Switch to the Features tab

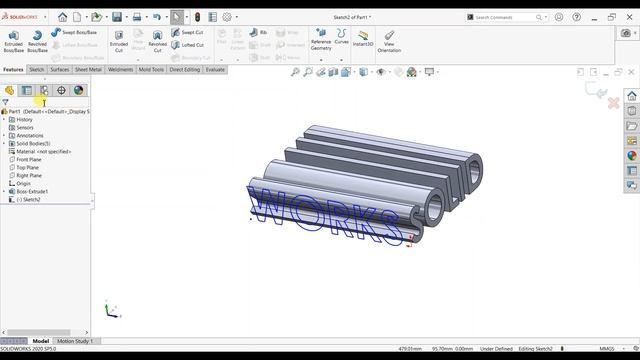point(13,69)
